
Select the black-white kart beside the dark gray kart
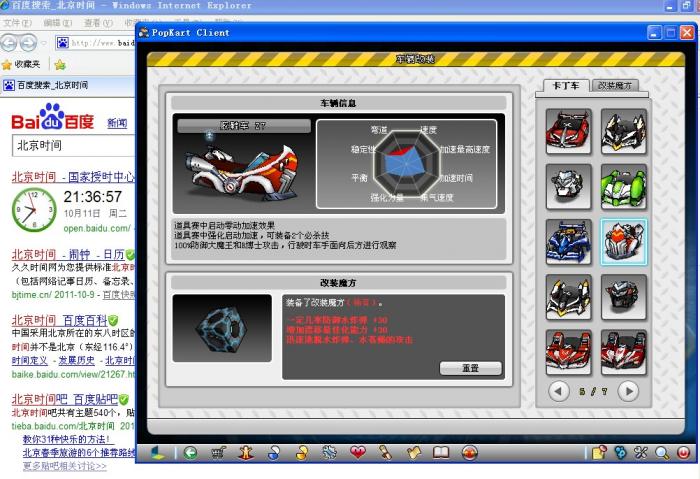coord(568,297)
